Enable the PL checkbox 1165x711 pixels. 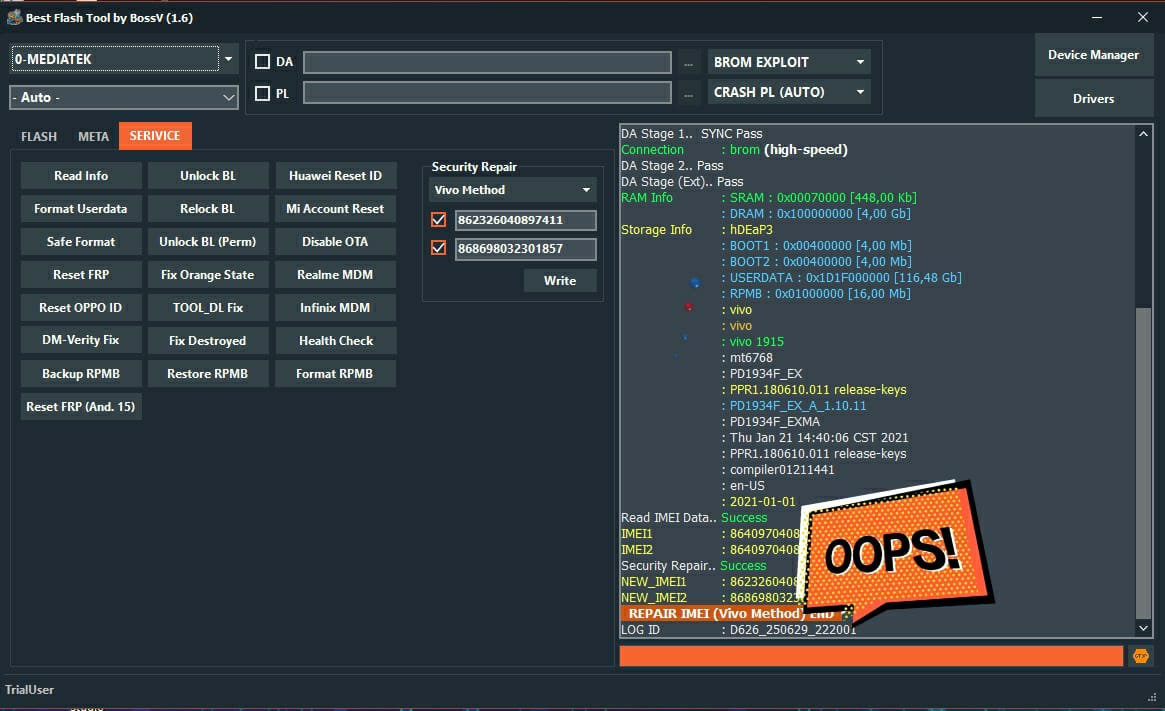[x=262, y=94]
